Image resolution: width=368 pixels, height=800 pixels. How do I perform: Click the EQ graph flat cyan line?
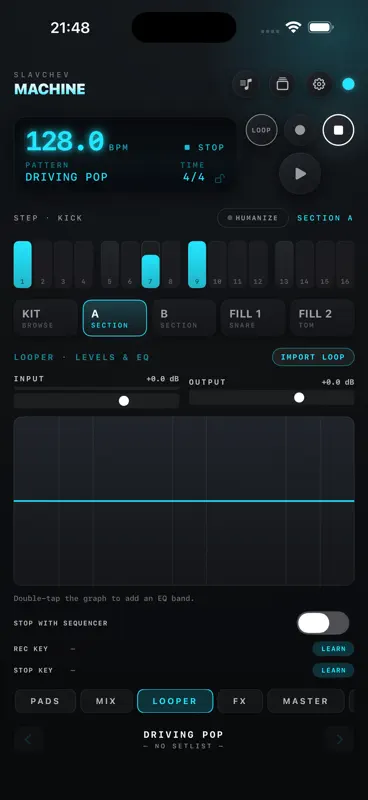(184, 501)
